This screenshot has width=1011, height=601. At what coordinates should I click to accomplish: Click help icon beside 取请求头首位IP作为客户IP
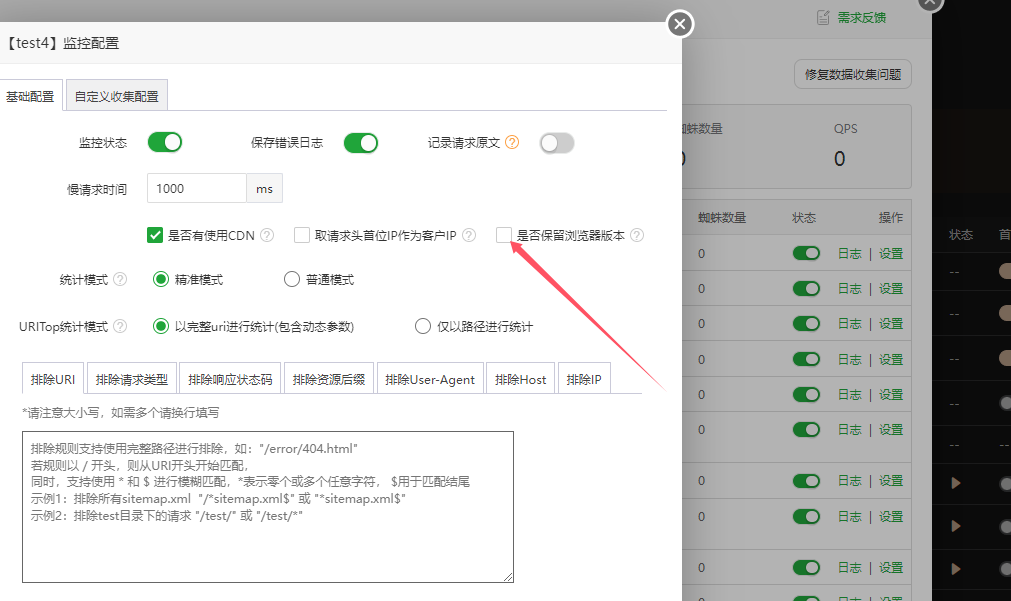(x=469, y=236)
